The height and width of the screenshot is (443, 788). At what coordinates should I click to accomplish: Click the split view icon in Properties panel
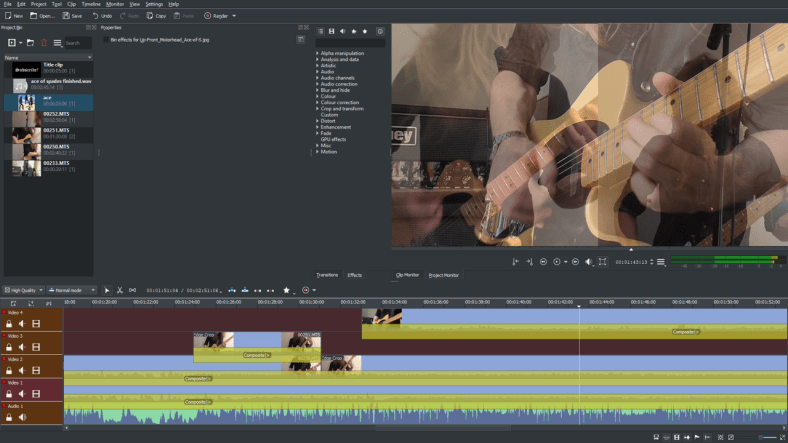pos(301,39)
